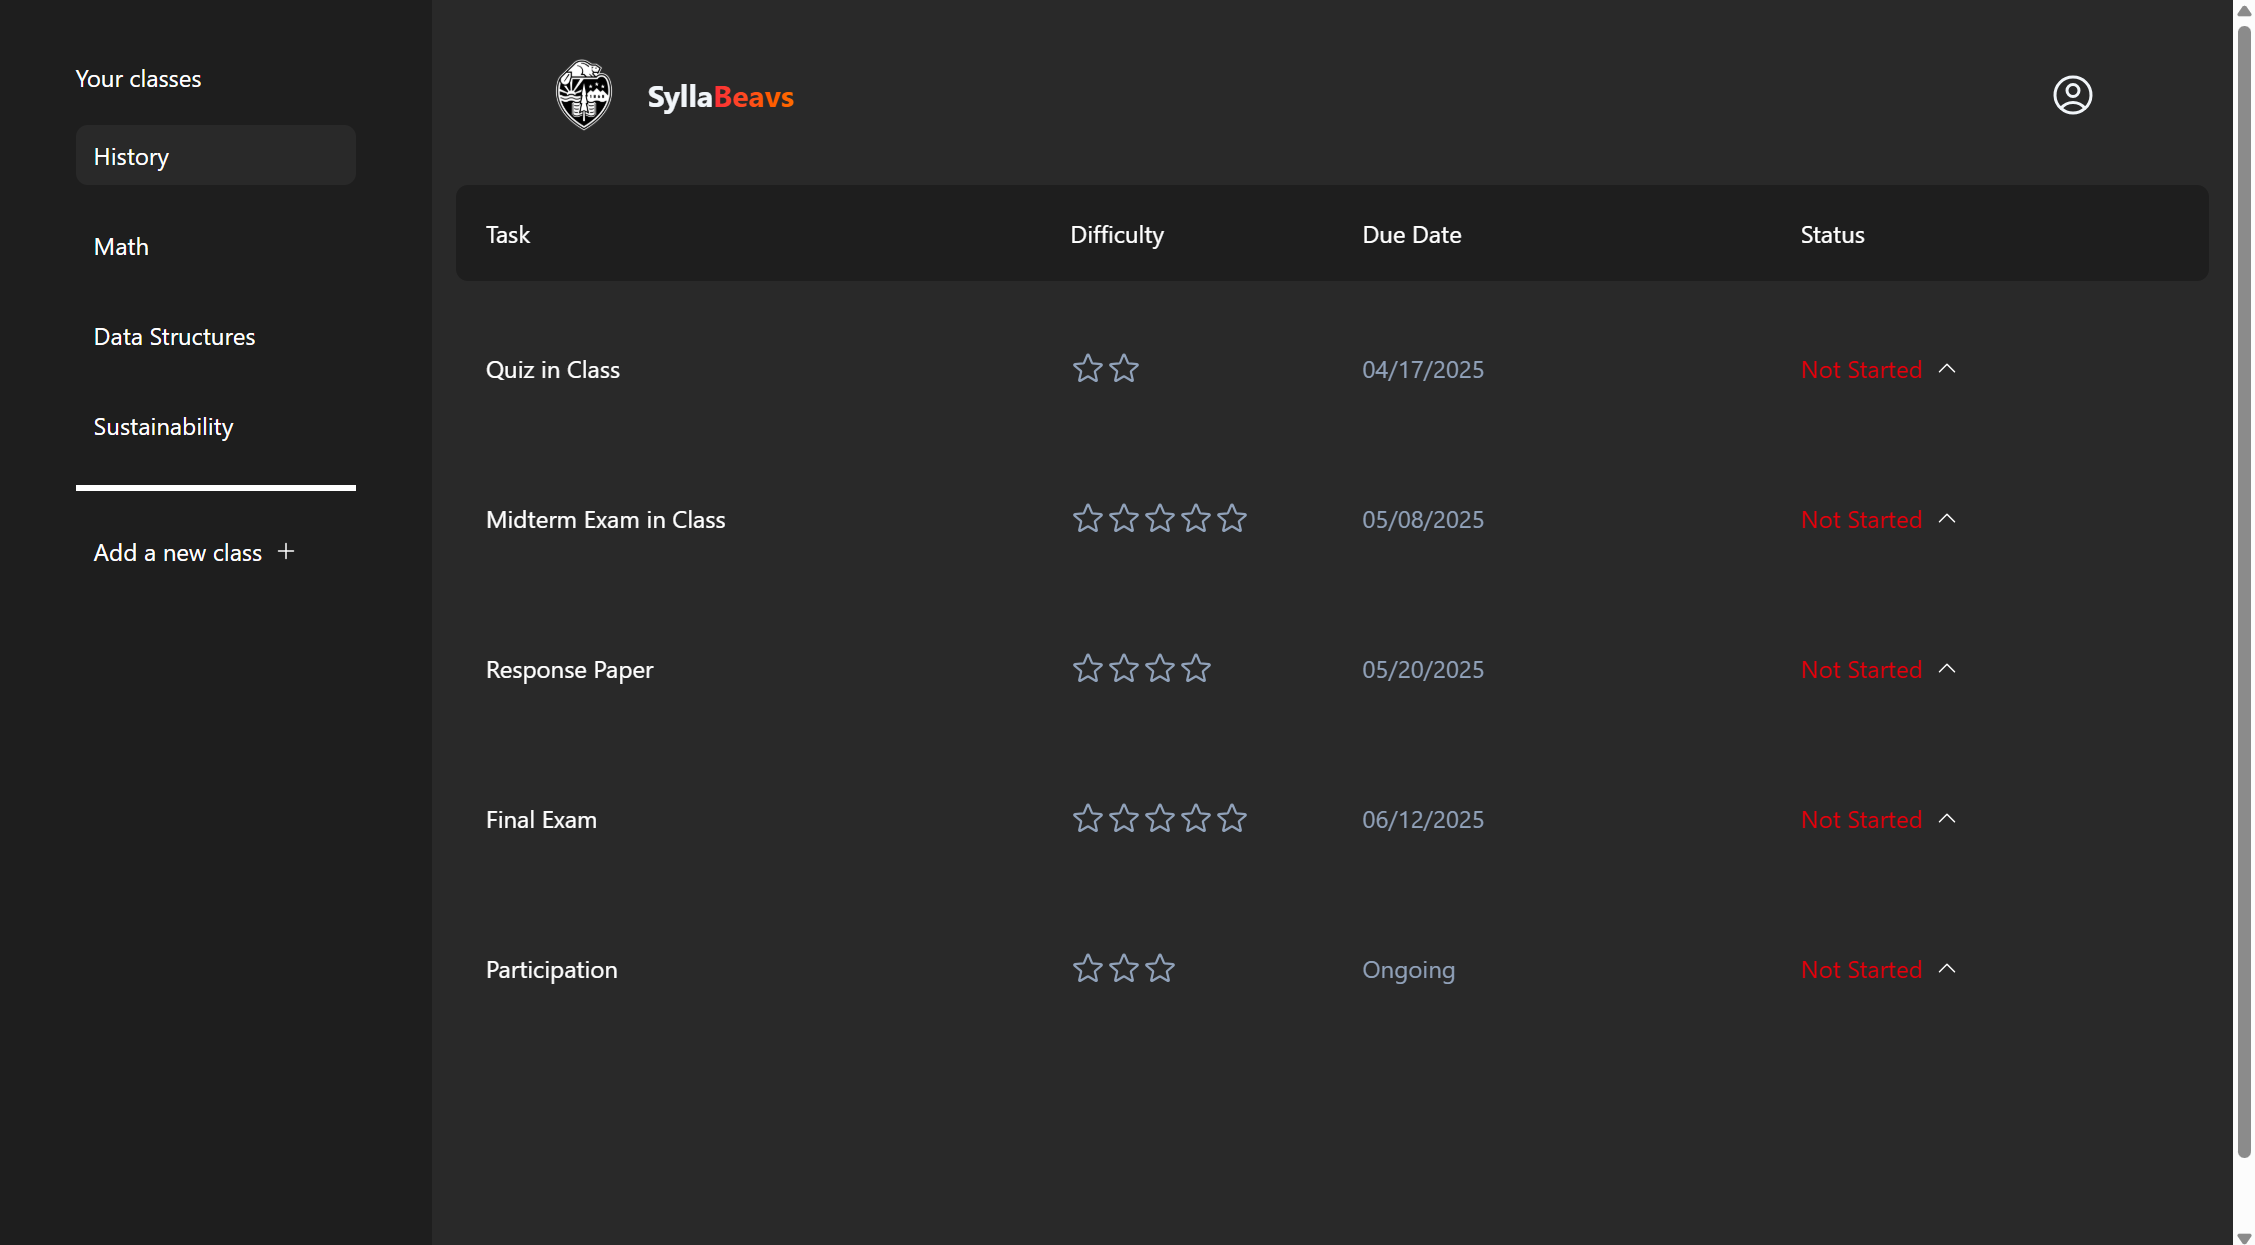Select the Math class in sidebar
This screenshot has width=2255, height=1245.
(121, 247)
